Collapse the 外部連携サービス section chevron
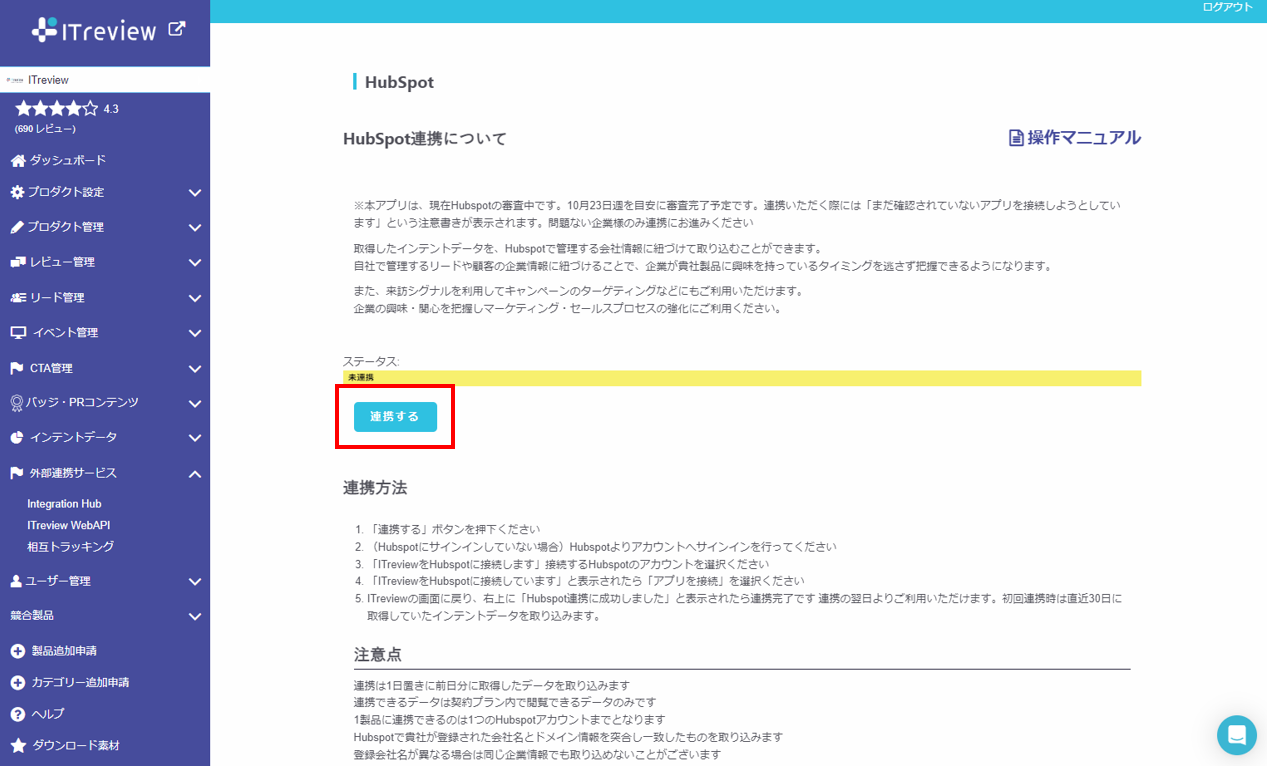Viewport: 1268px width, 767px height. 195,472
